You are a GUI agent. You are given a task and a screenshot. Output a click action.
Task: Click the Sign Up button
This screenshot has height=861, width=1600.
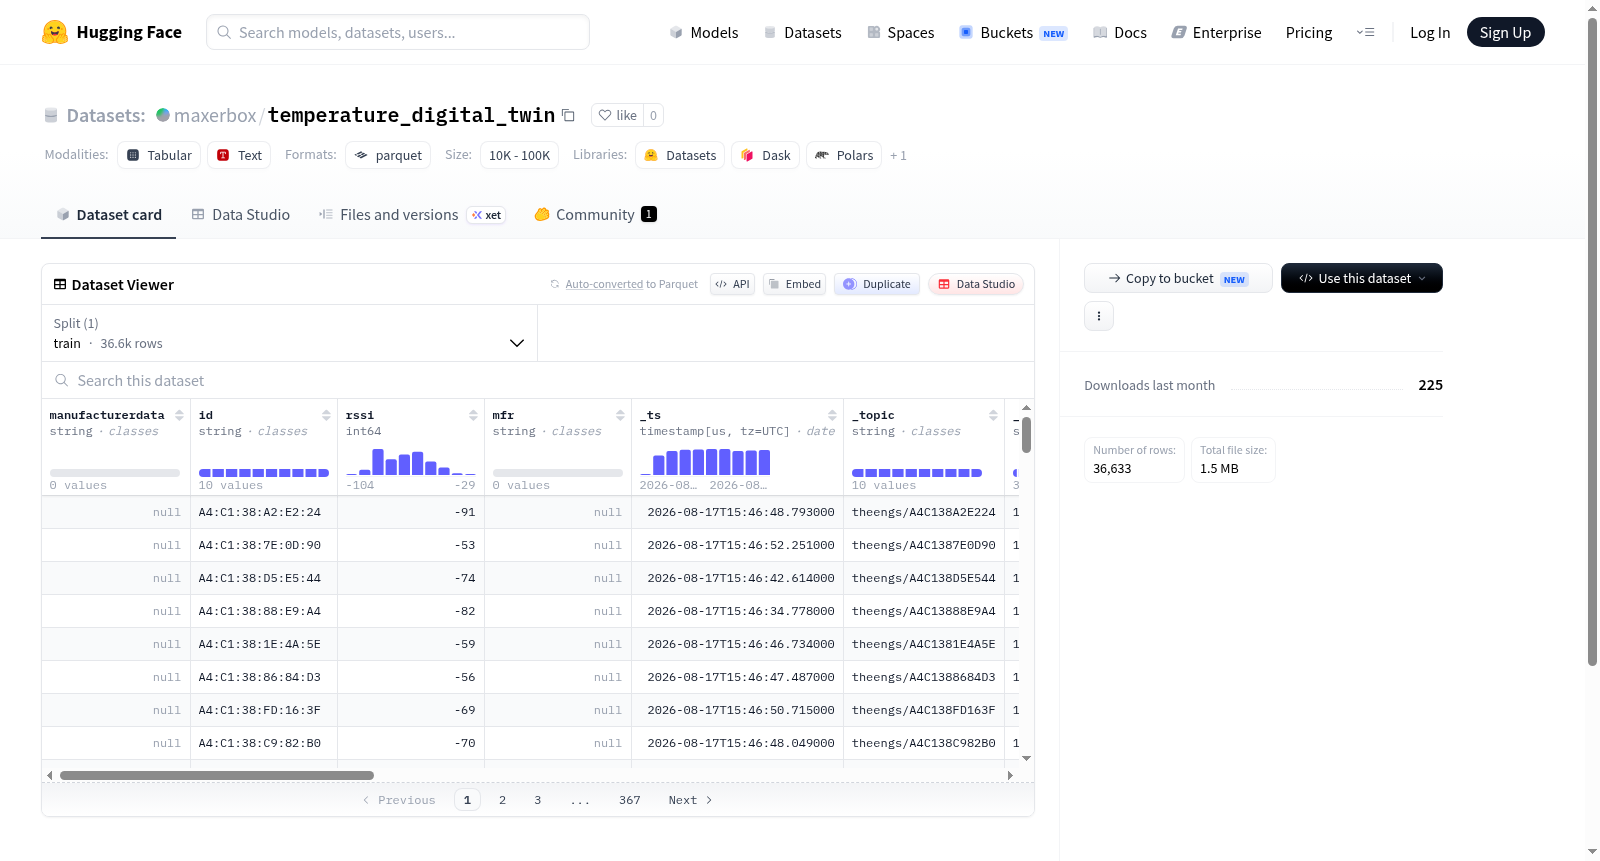1506,32
